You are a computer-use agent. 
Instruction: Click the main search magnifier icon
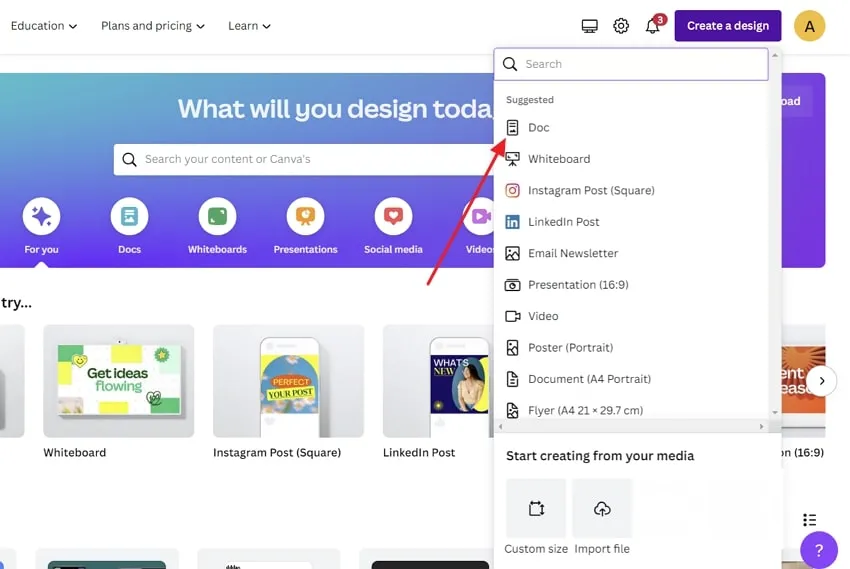(x=129, y=159)
